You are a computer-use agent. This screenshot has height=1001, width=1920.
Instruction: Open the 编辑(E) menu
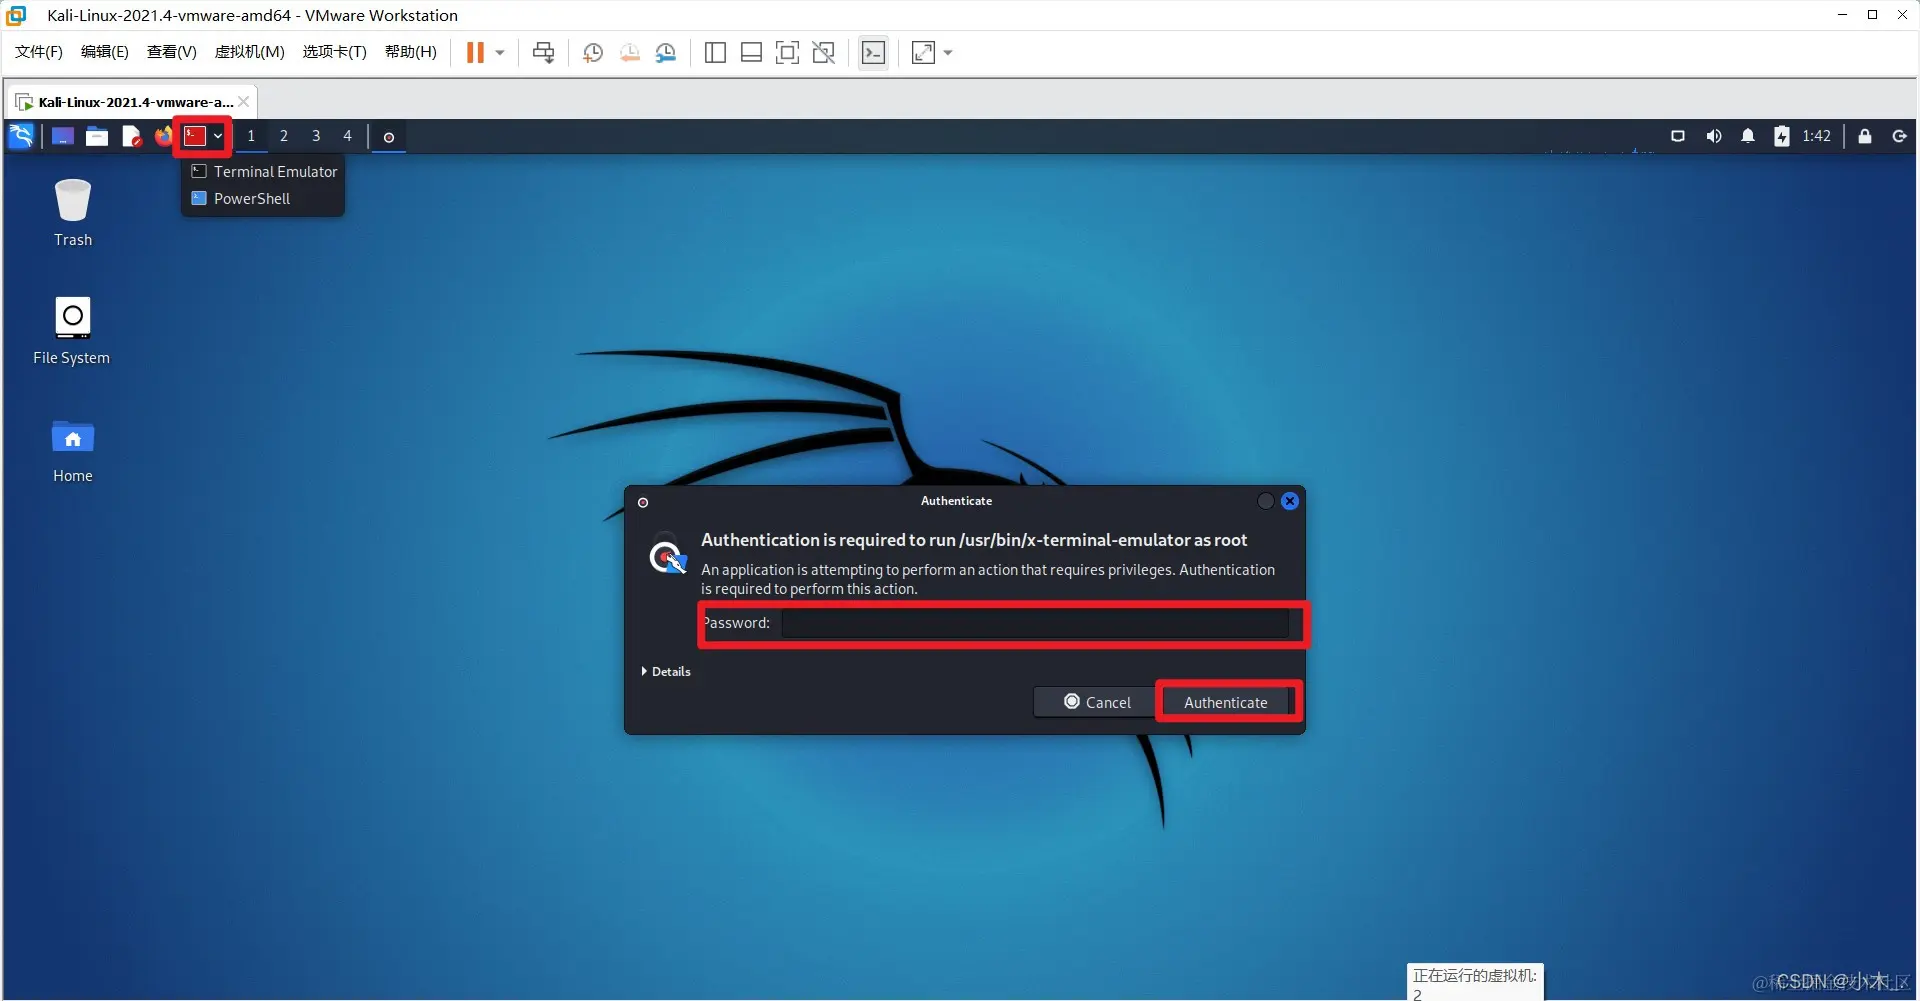click(x=105, y=52)
